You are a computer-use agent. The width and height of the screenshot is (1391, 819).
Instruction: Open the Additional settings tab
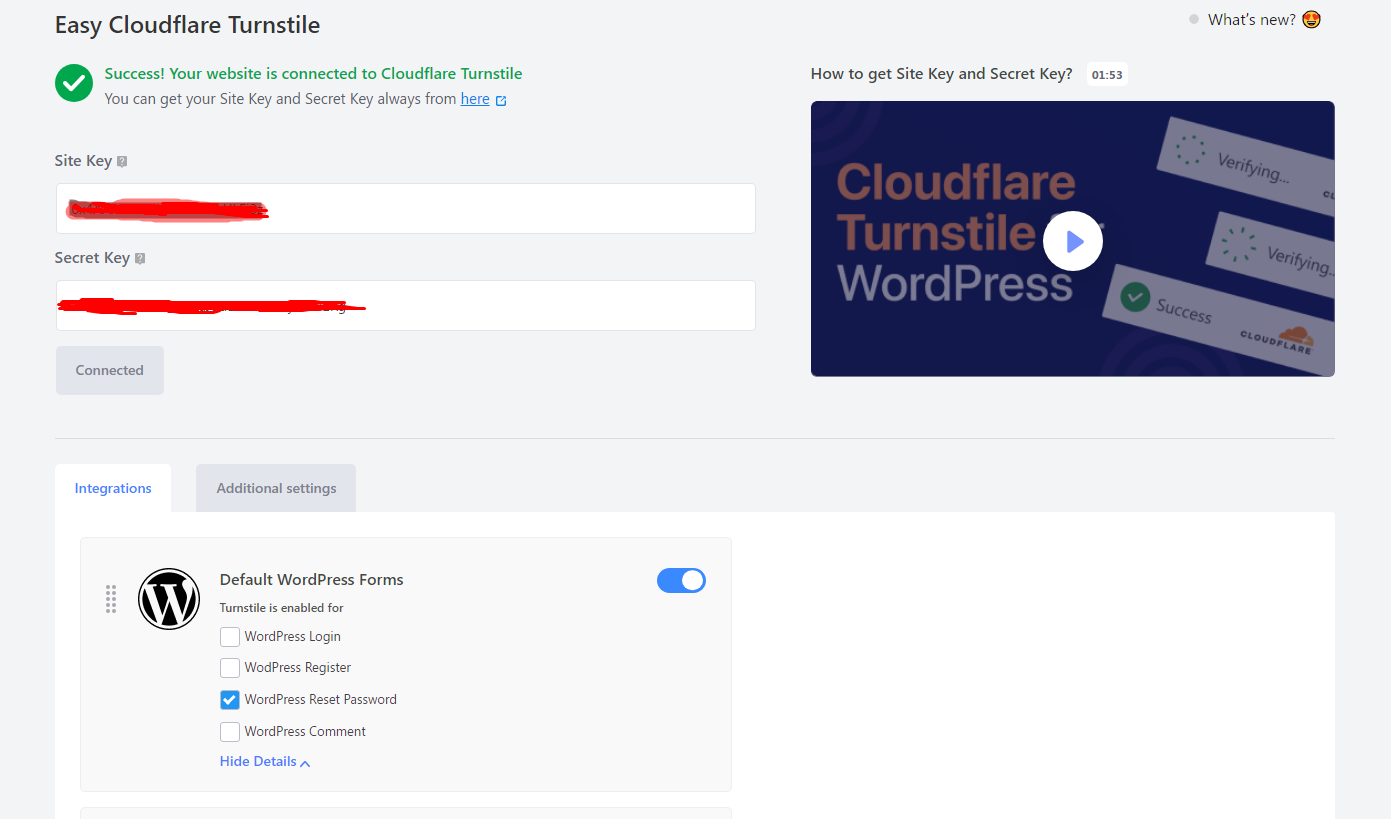(x=276, y=488)
